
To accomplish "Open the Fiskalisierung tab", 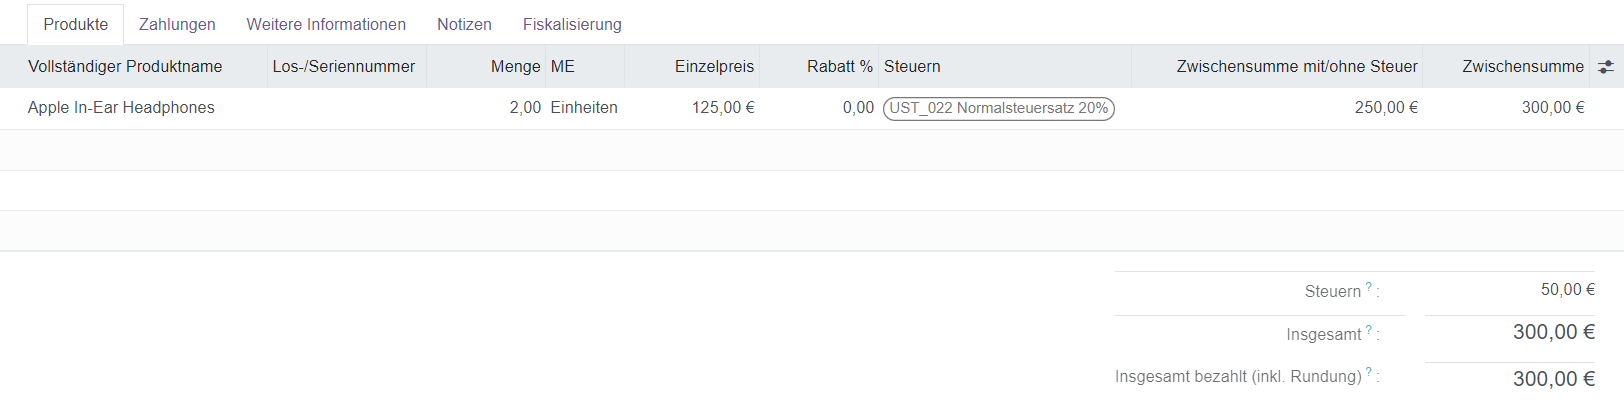I will (x=572, y=24).
